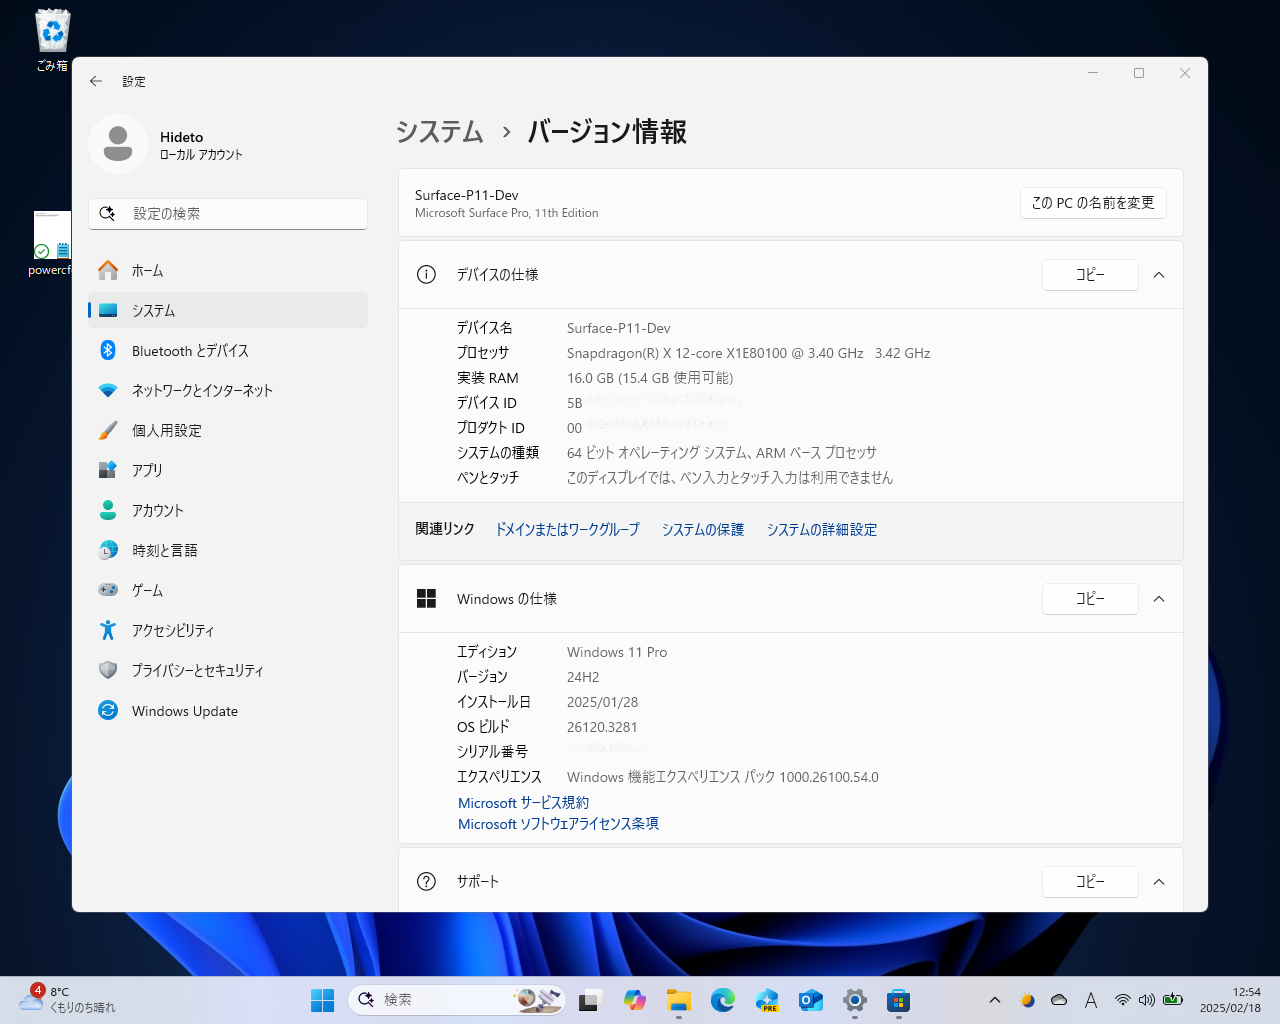This screenshot has height=1024, width=1280.
Task: Click the Hideto account avatar
Action: 117,143
